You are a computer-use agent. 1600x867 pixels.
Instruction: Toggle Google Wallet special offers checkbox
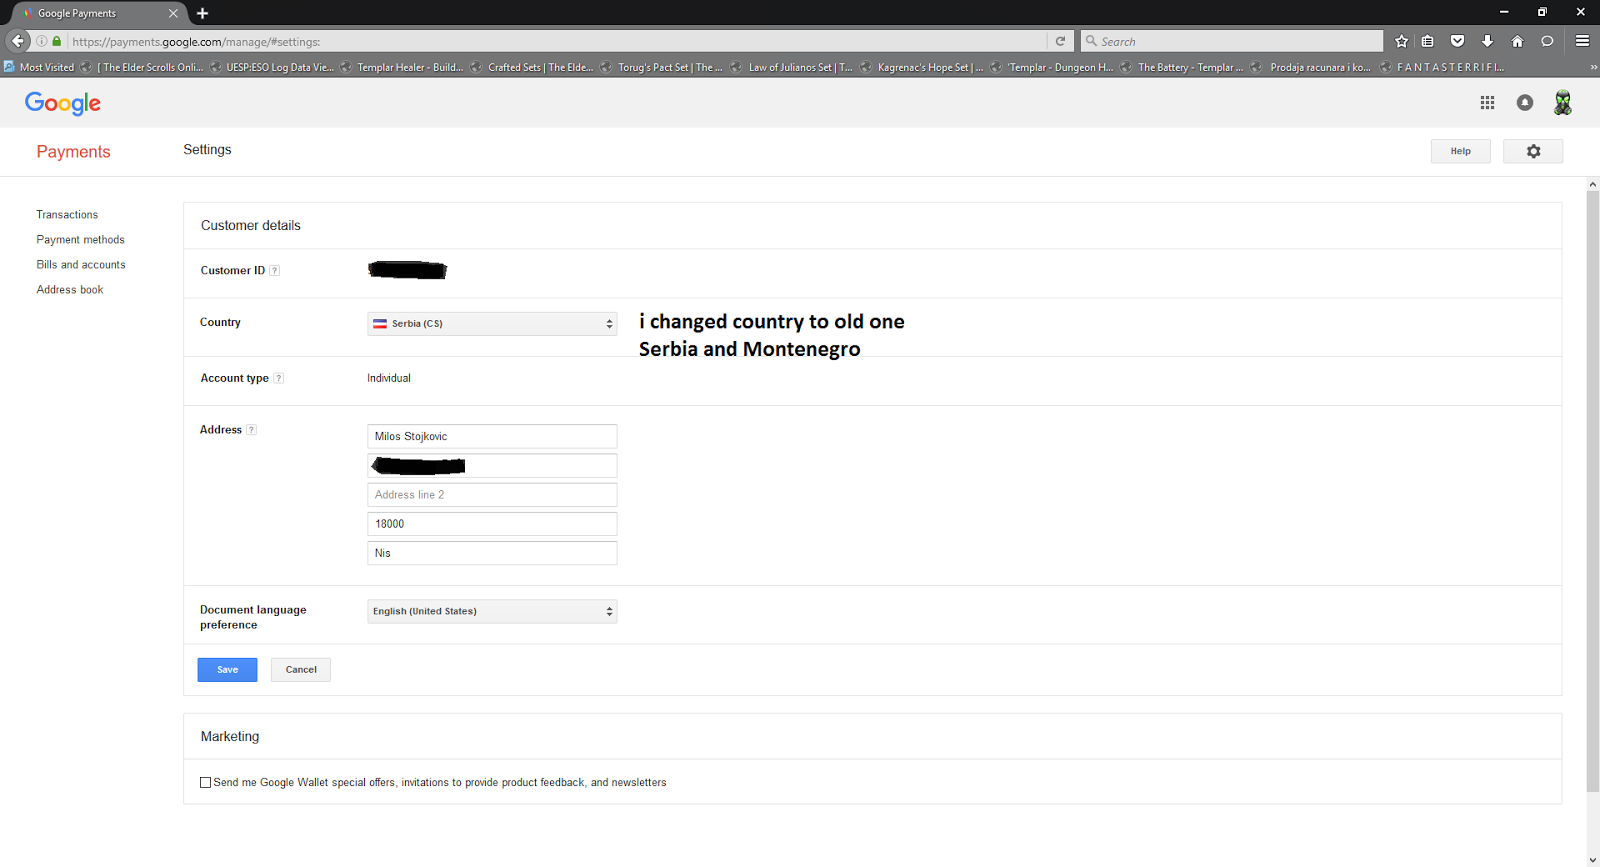pyautogui.click(x=206, y=783)
